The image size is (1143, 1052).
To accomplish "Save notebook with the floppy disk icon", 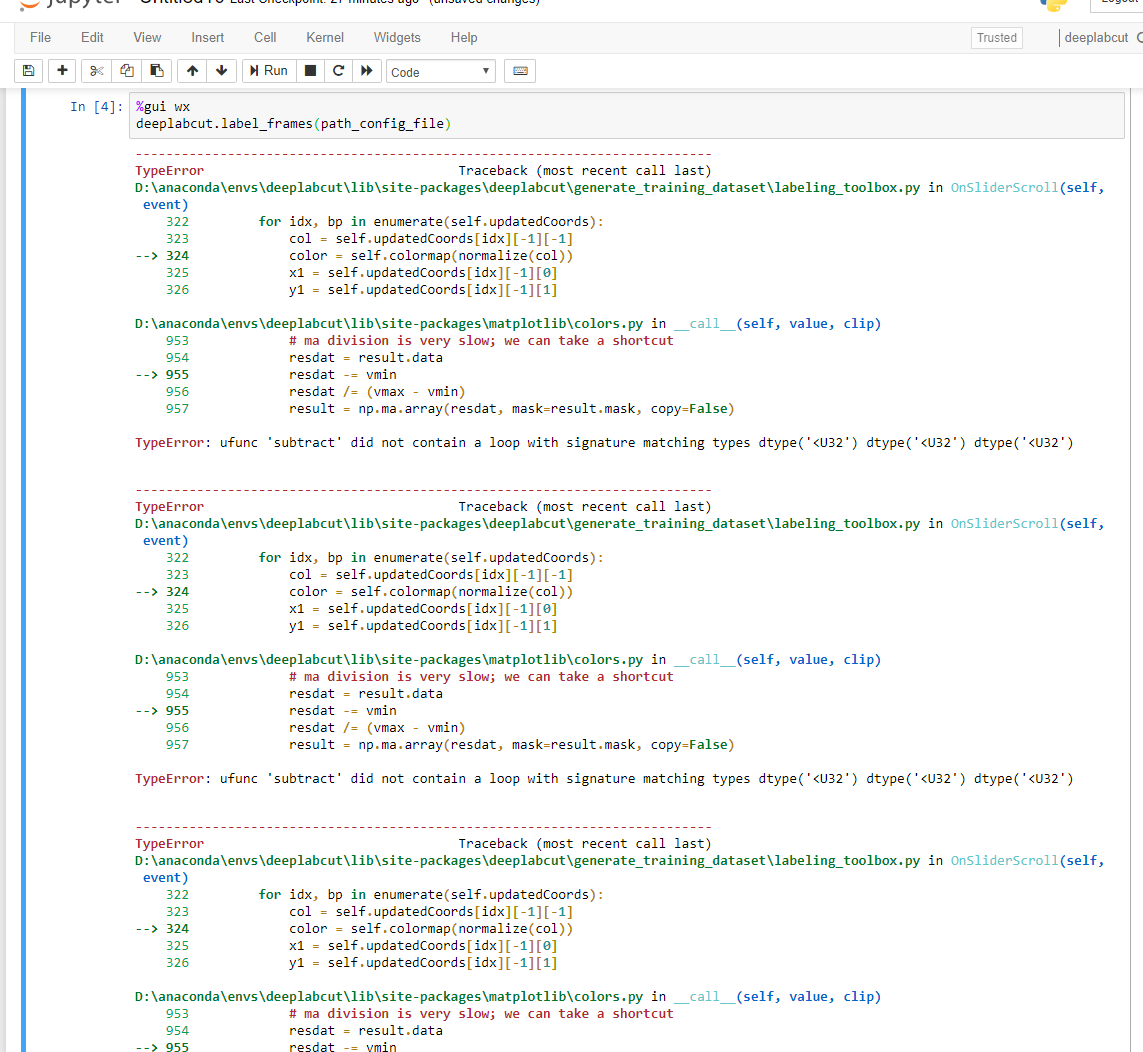I will pyautogui.click(x=28, y=71).
